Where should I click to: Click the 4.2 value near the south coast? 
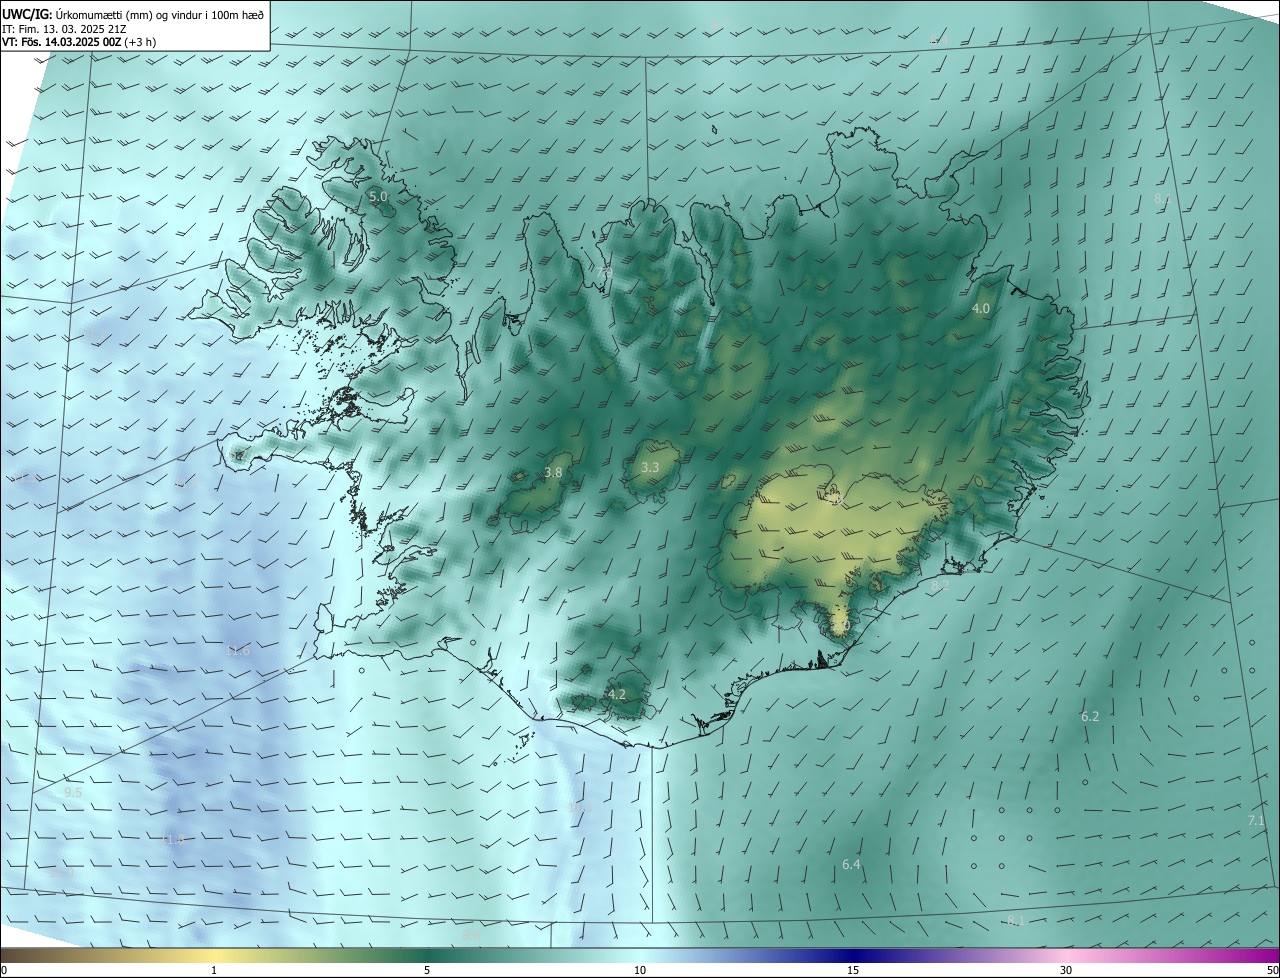tap(617, 694)
